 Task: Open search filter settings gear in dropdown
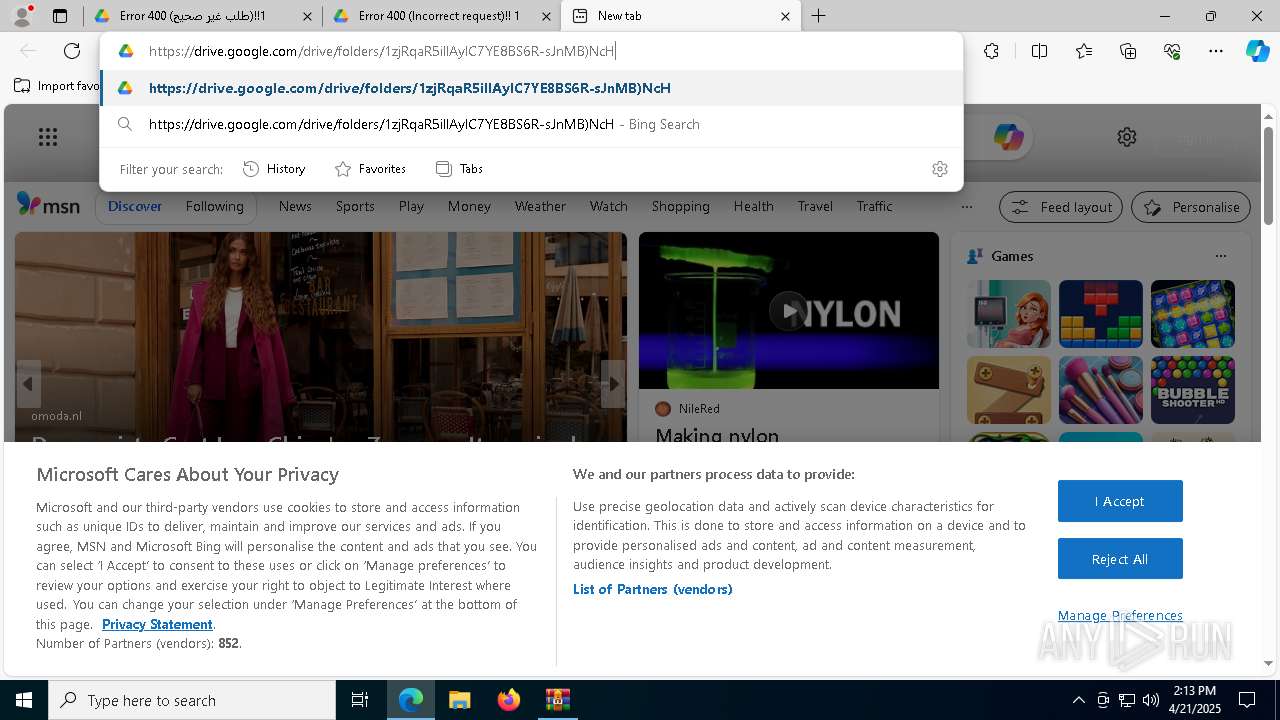pyautogui.click(x=939, y=169)
